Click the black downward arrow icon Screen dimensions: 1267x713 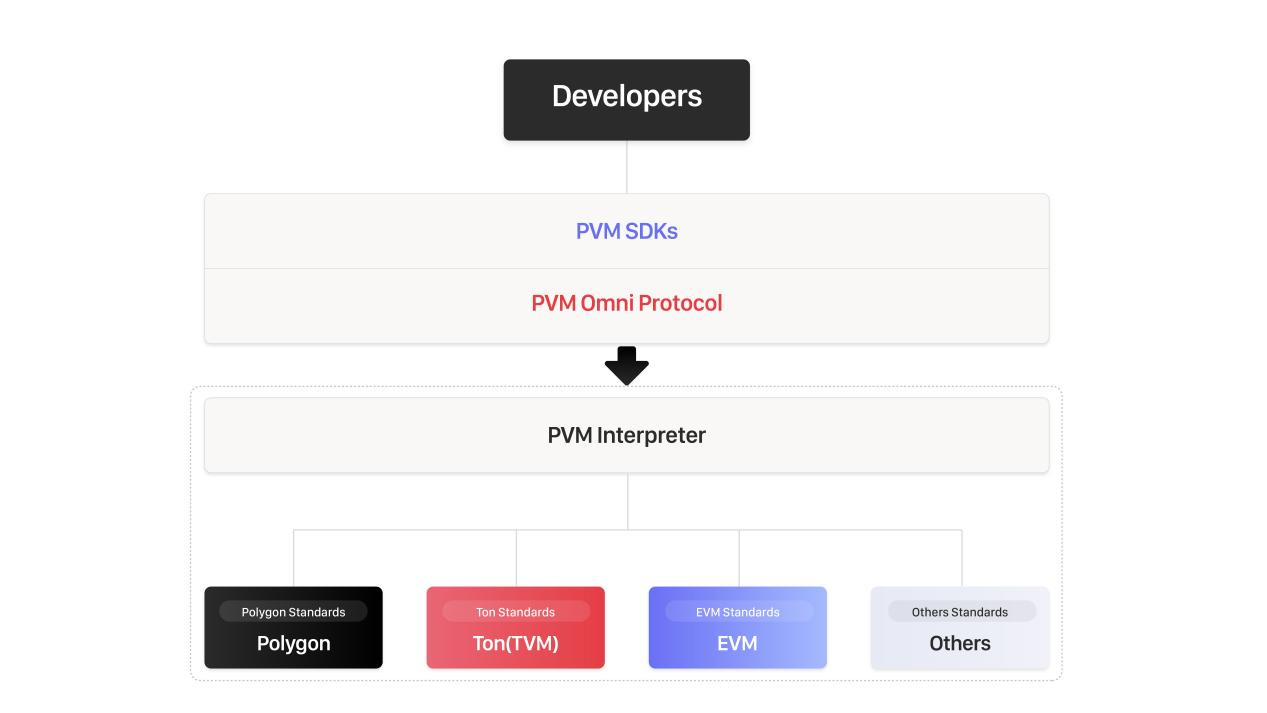point(627,366)
